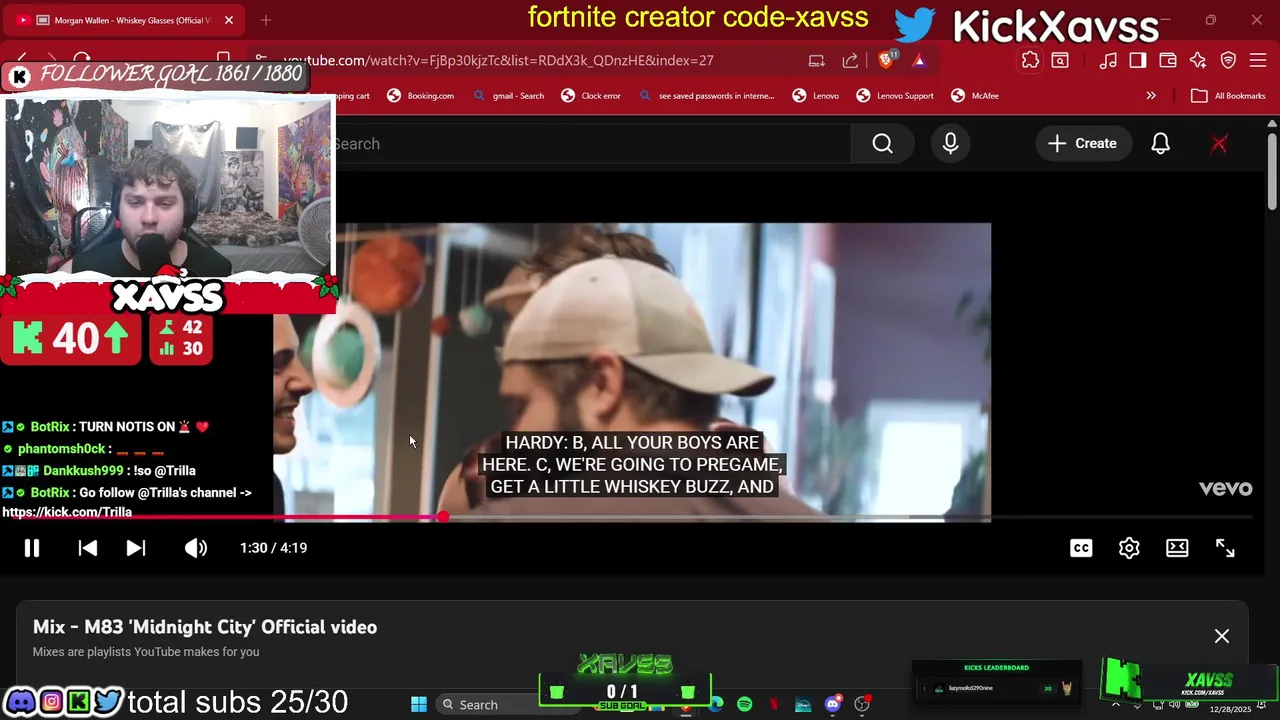Viewport: 1280px width, 720px height.
Task: Skip to next video in playlist
Action: coord(136,548)
